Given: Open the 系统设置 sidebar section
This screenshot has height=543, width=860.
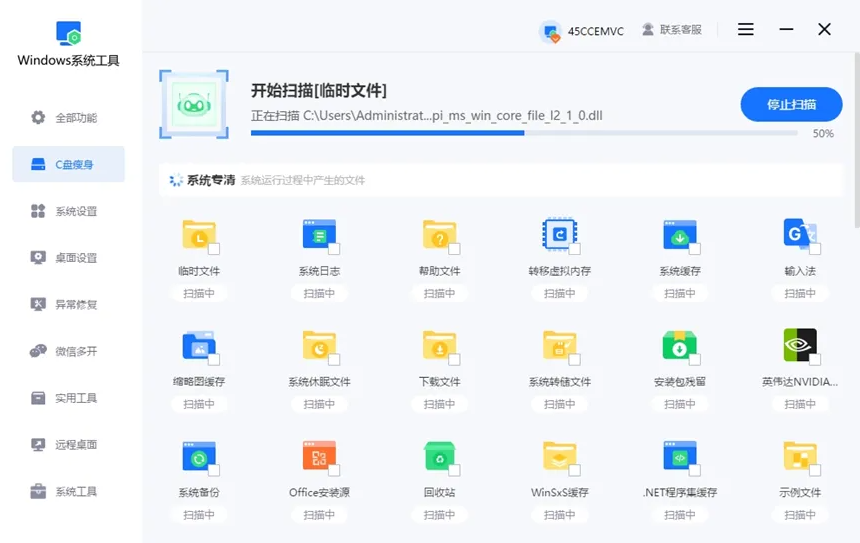Looking at the screenshot, I should coord(69,211).
